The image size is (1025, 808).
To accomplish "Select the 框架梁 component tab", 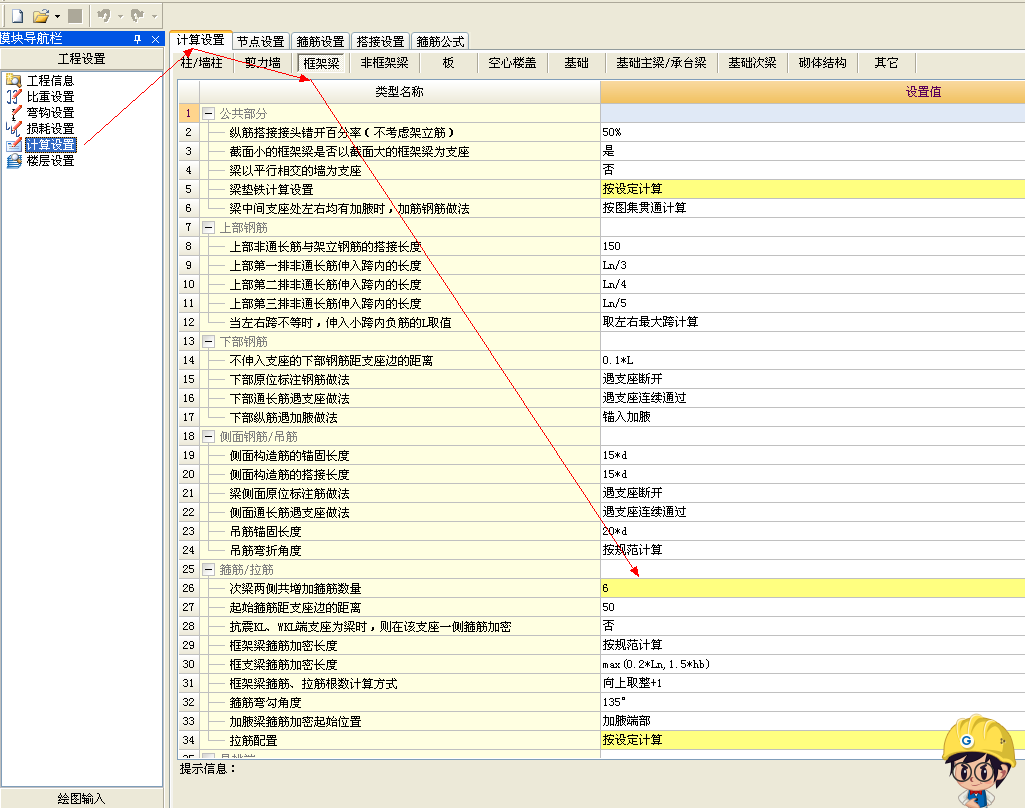I will (x=322, y=63).
